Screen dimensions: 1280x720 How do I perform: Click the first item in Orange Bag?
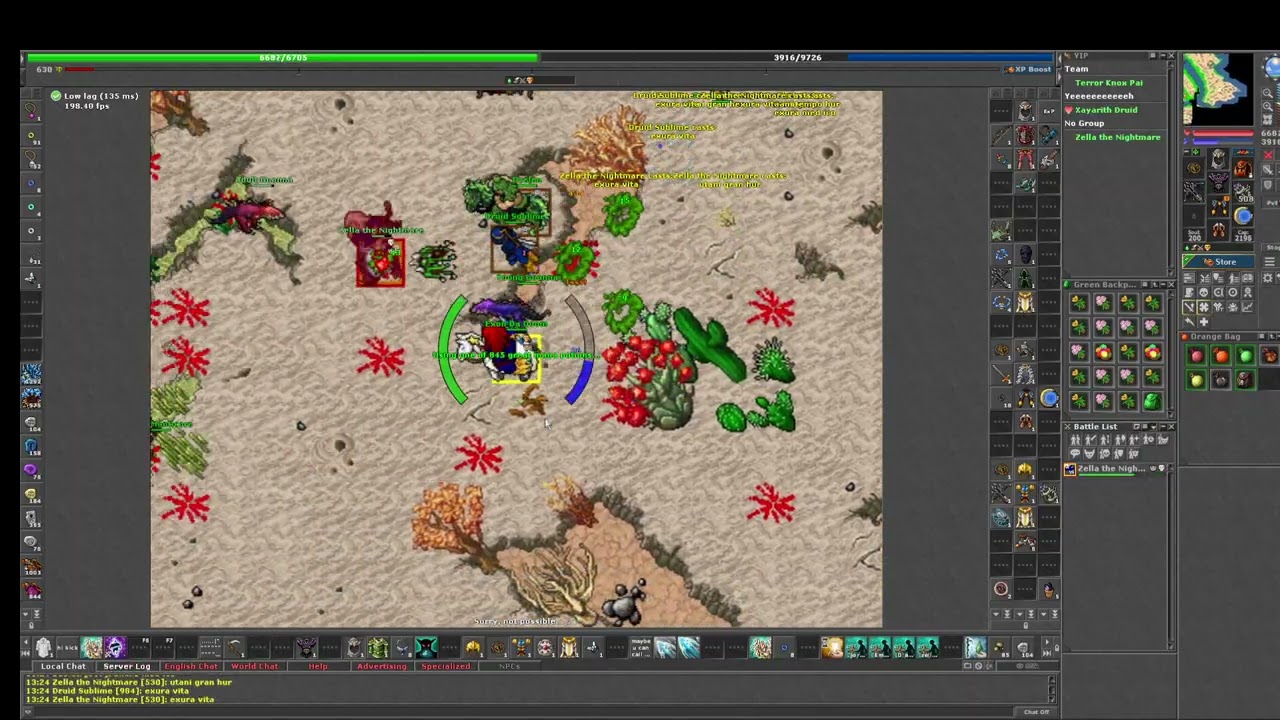click(1197, 356)
